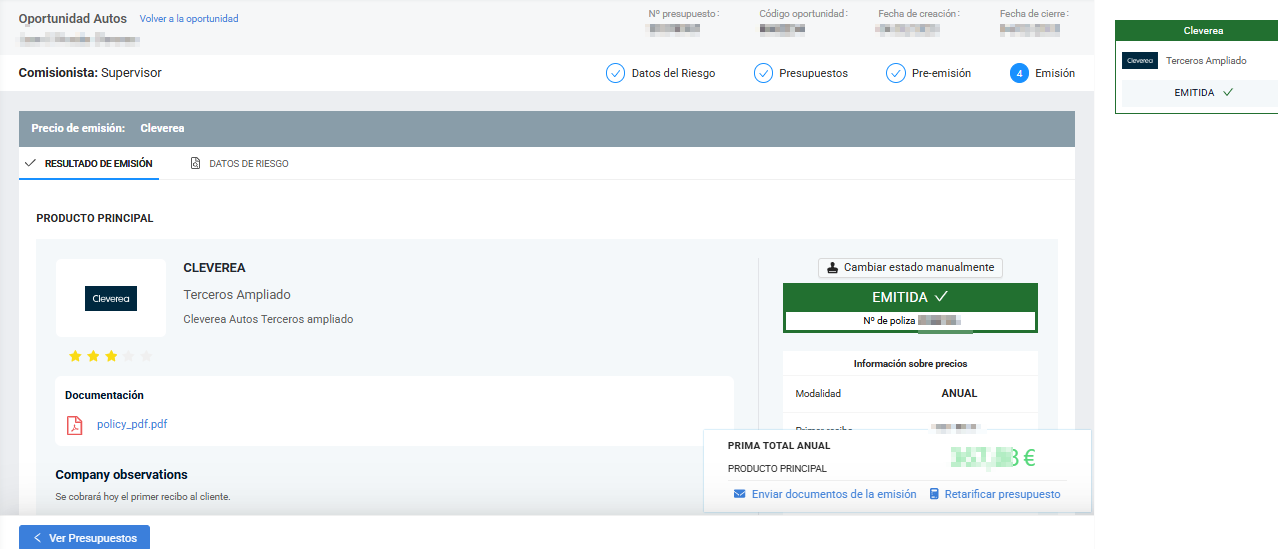Click the green EMITIDA status banner
The height and width of the screenshot is (549, 1278).
point(910,297)
